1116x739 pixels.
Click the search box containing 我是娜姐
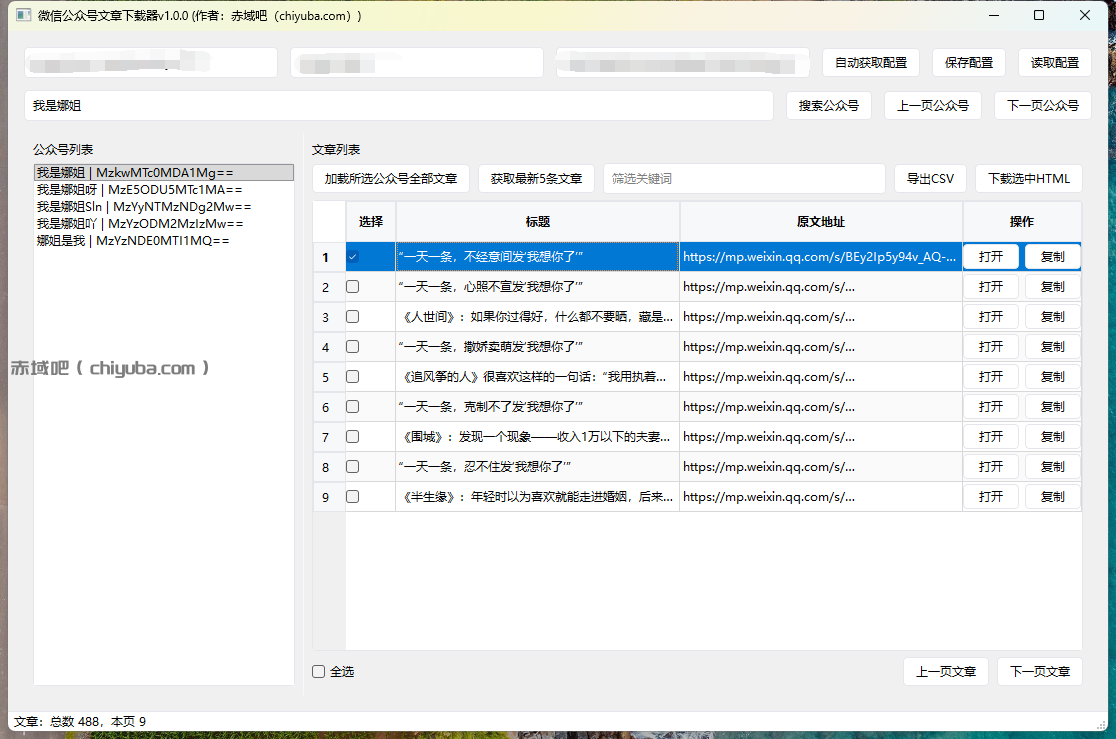[x=400, y=105]
